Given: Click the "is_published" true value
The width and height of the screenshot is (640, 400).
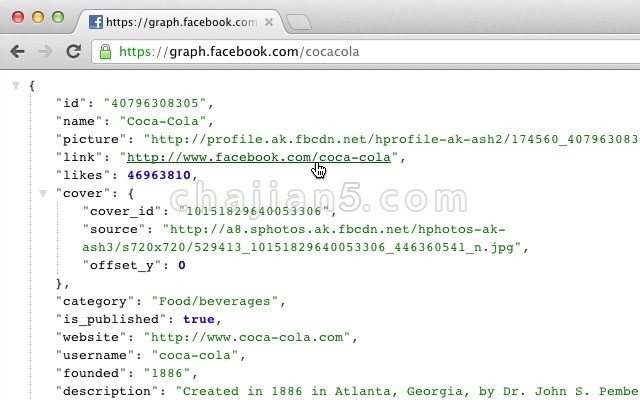Looking at the screenshot, I should (199, 319).
